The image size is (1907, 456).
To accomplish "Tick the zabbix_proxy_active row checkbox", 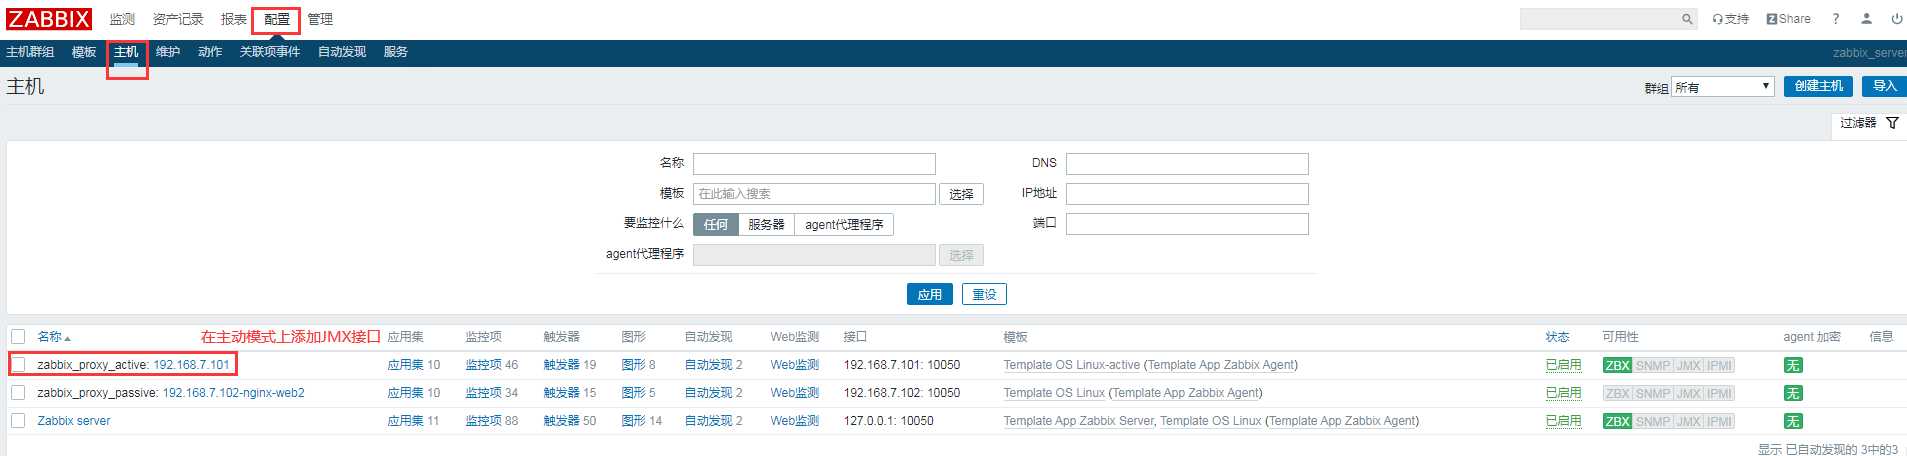I will [x=18, y=365].
